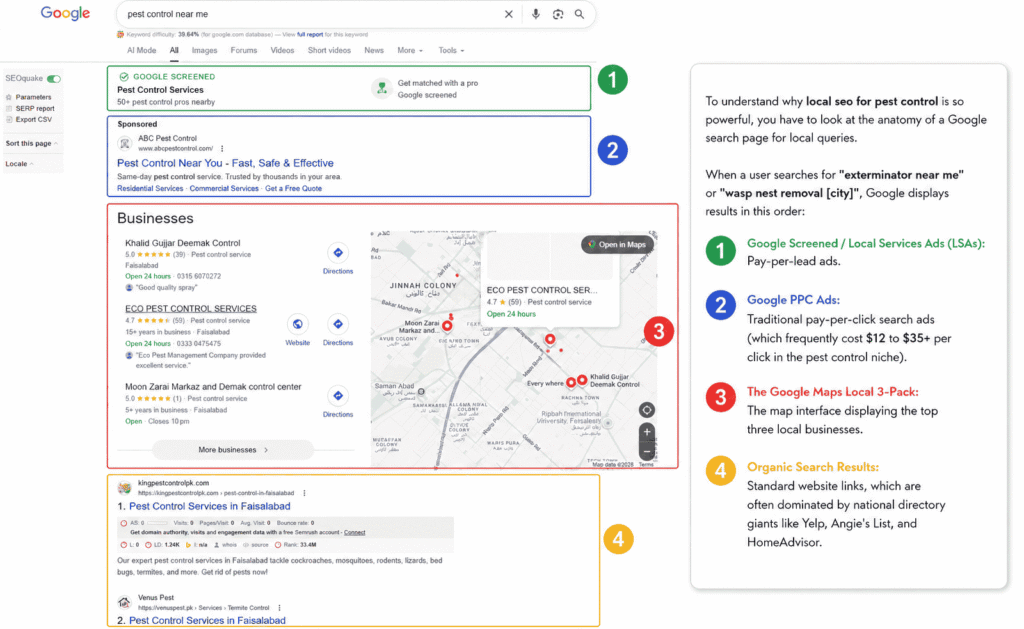
Task: Click the Moon Zarai Markaz map pin
Action: tap(447, 325)
